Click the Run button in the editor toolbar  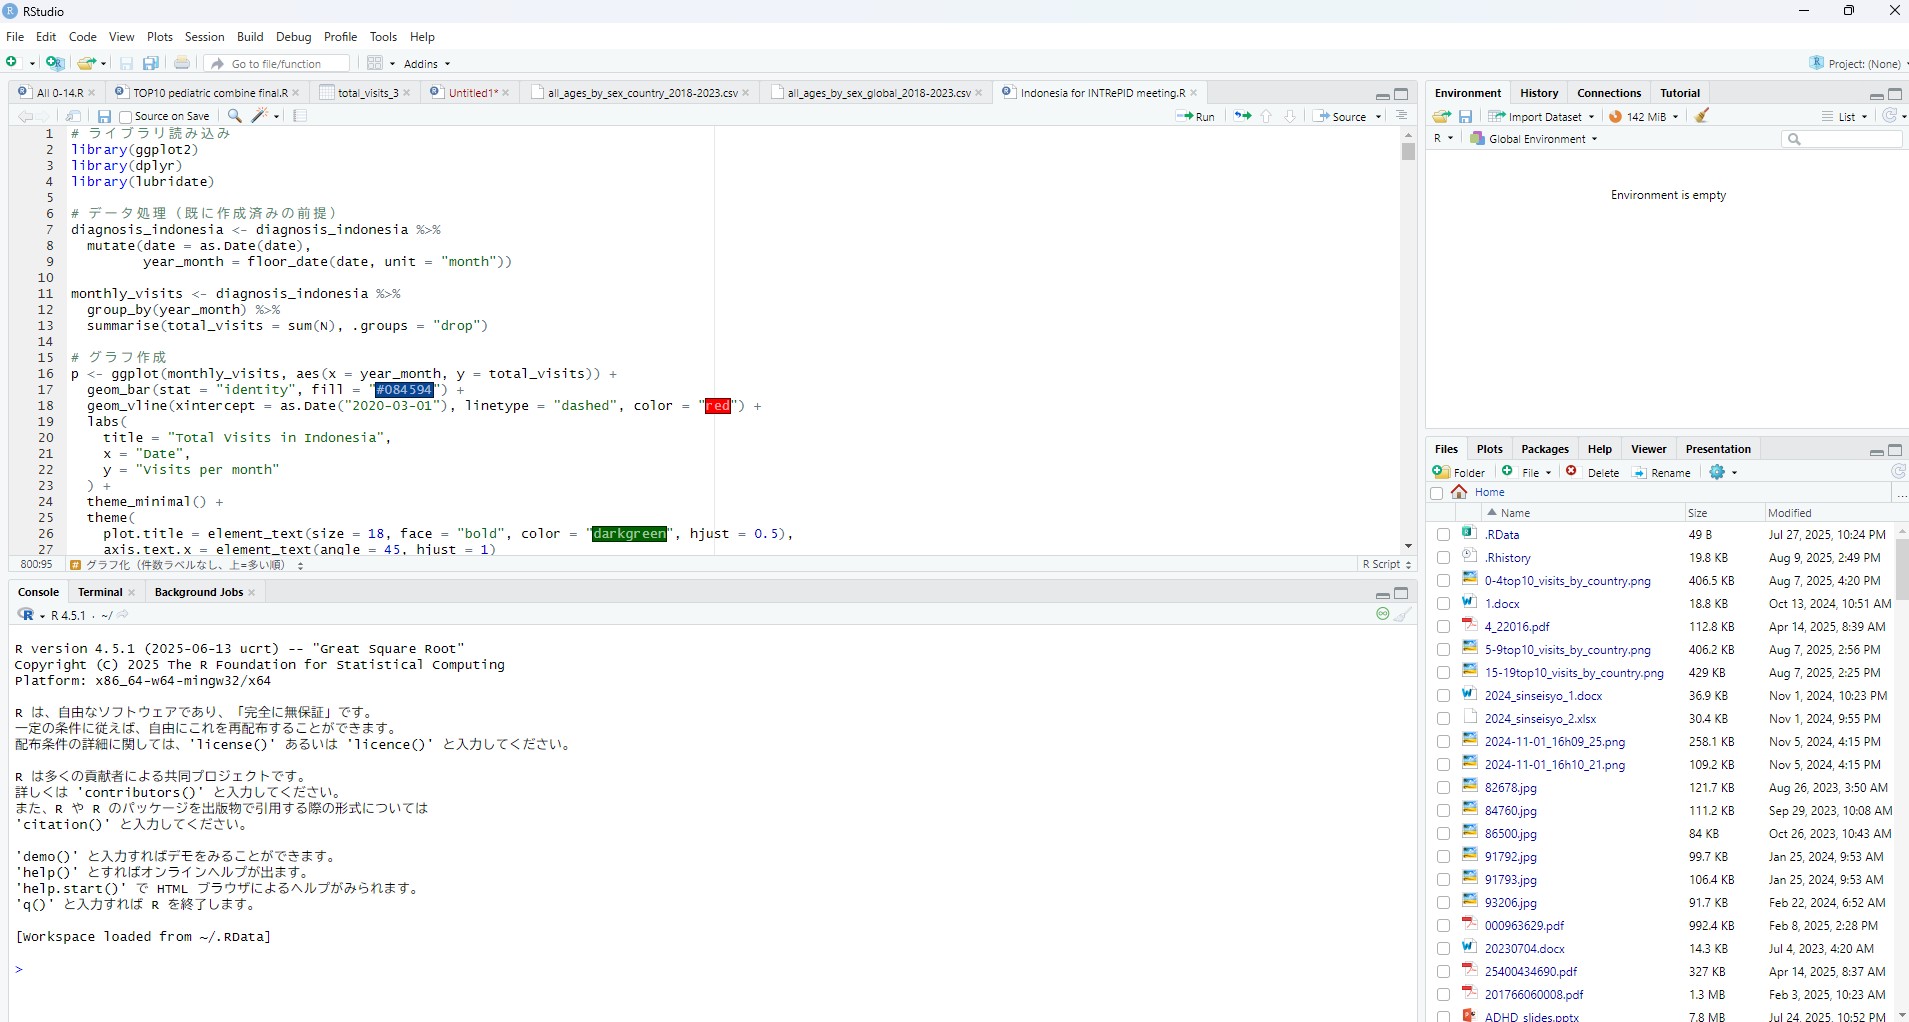pyautogui.click(x=1196, y=116)
